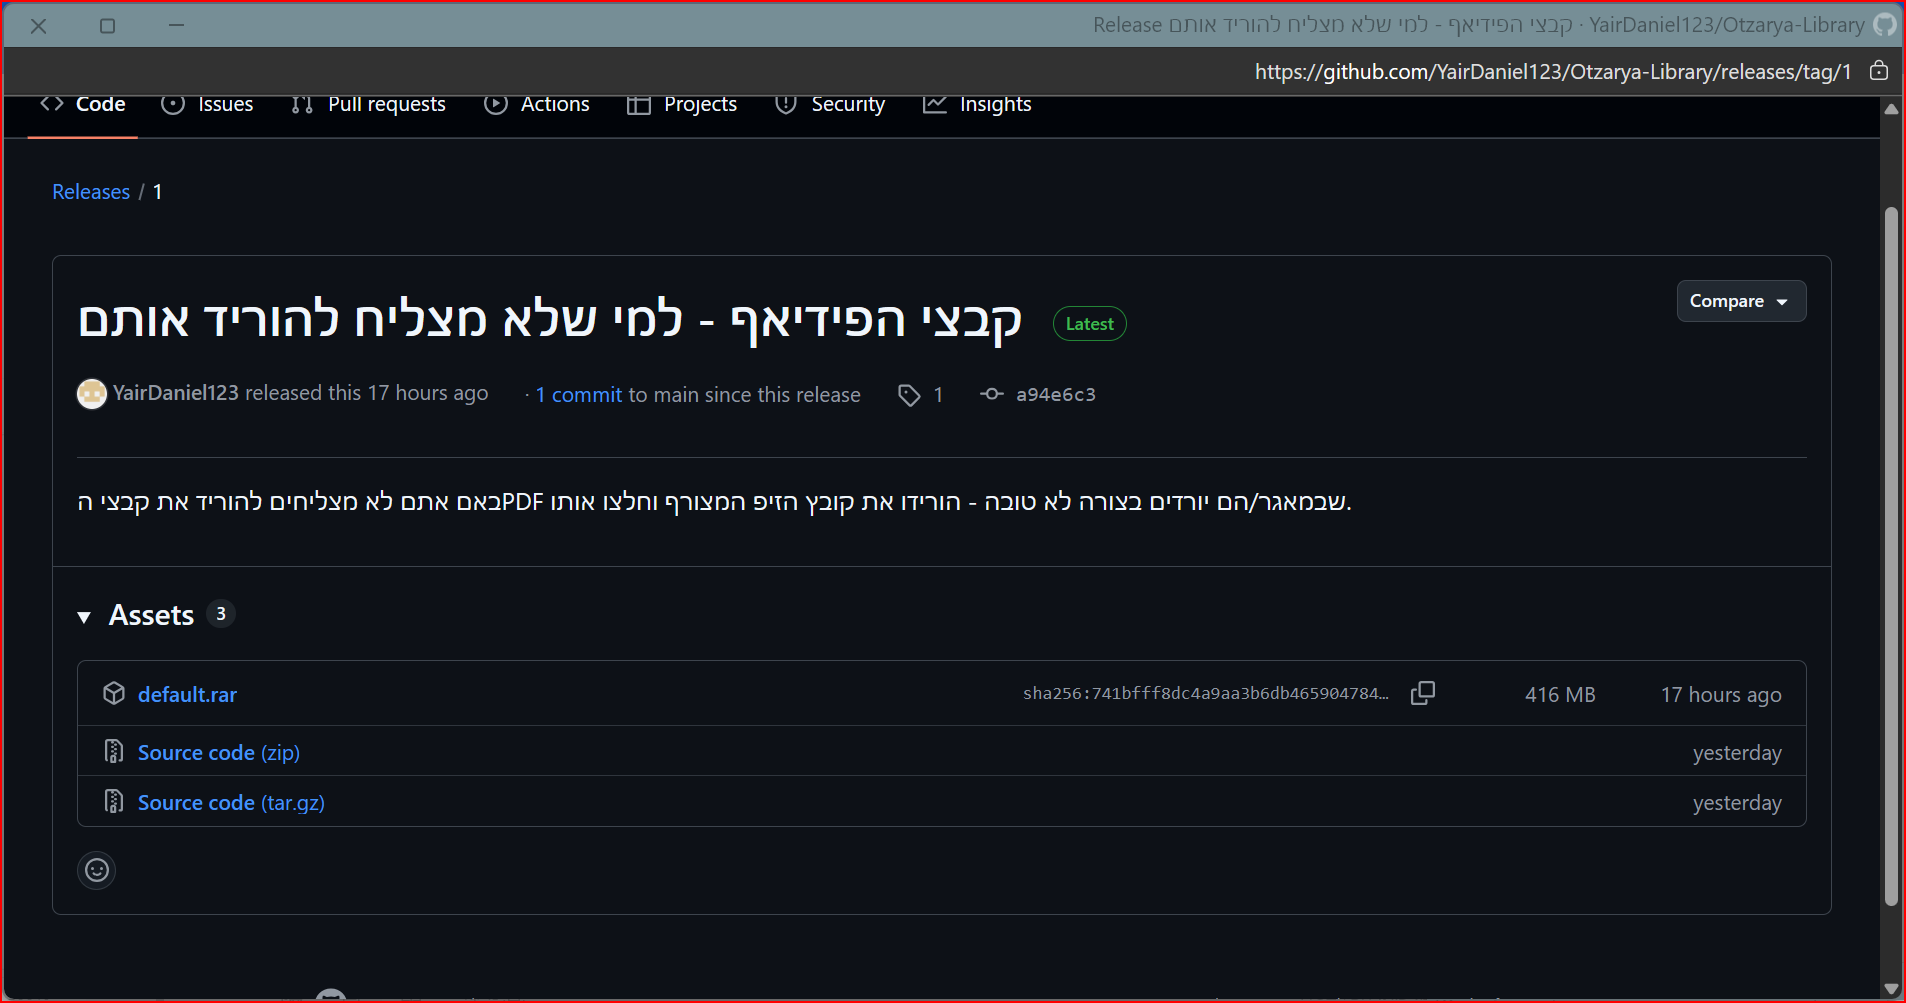
Task: Click the vertical scrollbar thumb
Action: pyautogui.click(x=1890, y=555)
